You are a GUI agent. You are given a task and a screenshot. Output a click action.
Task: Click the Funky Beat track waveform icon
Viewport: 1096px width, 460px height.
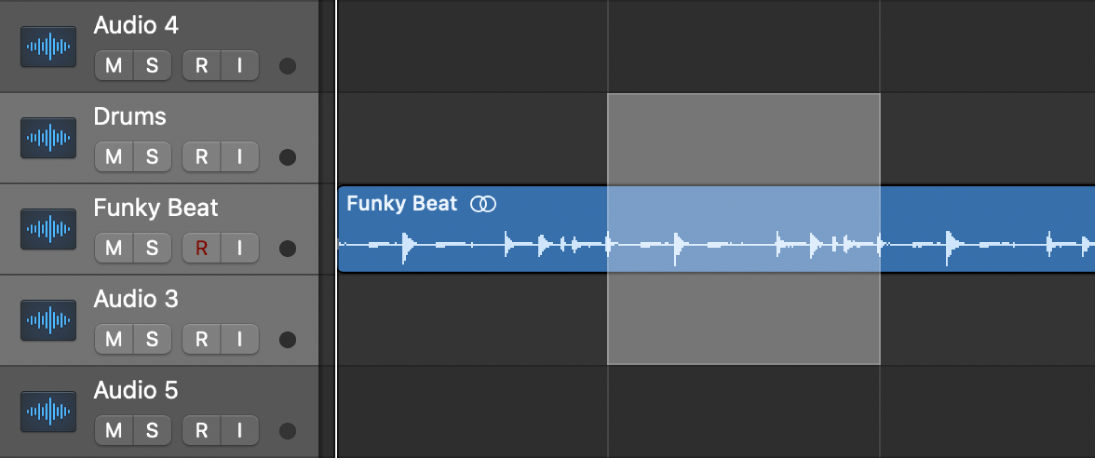click(x=48, y=229)
